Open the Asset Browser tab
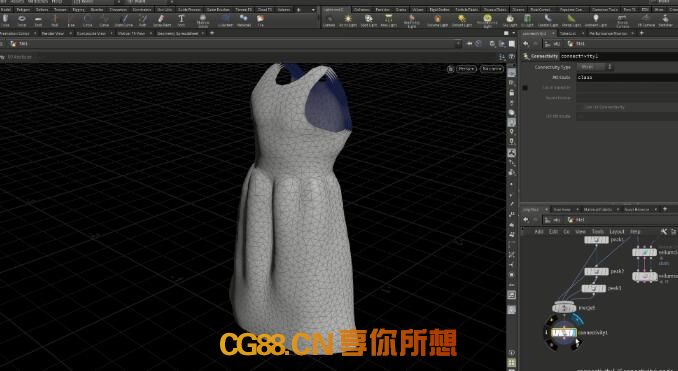The image size is (678, 371). coord(636,209)
